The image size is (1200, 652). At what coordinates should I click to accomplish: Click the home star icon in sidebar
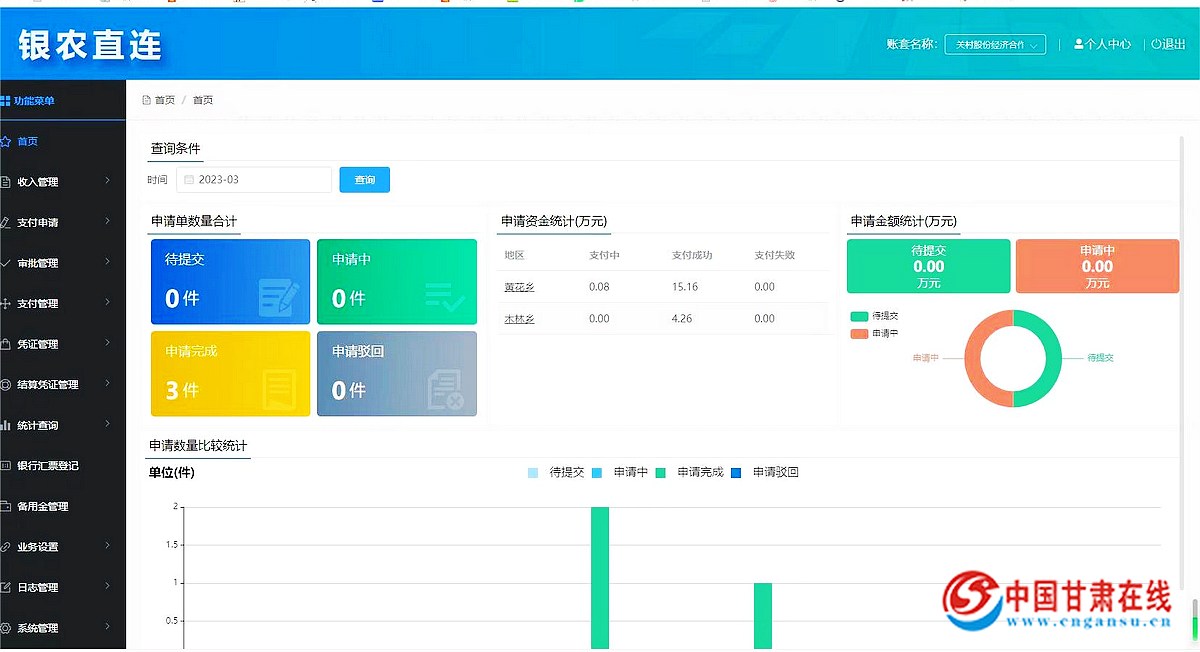6,141
